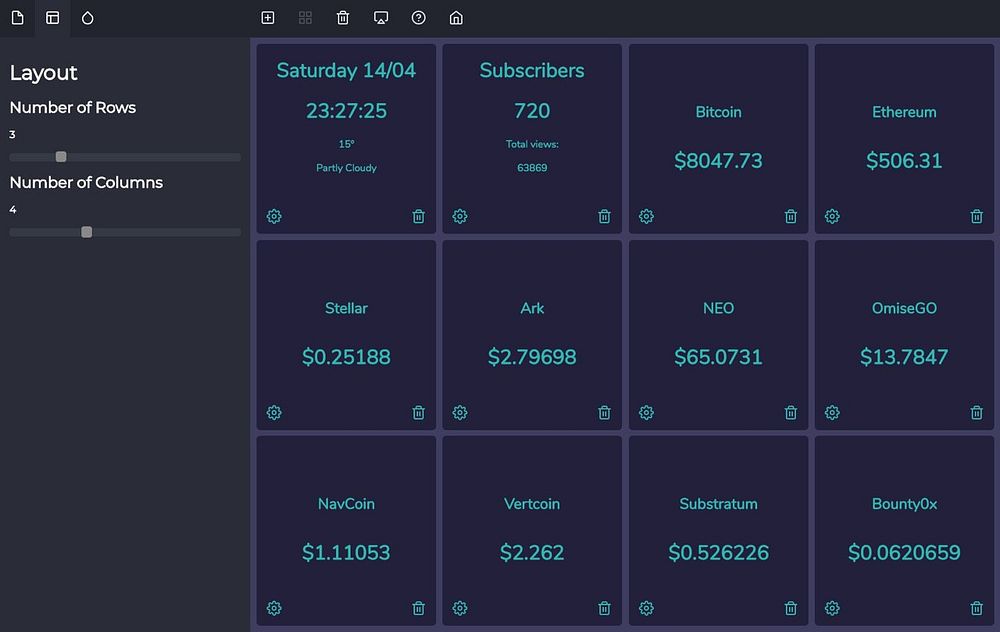
Task: Click the total views value 63869
Action: pos(532,168)
